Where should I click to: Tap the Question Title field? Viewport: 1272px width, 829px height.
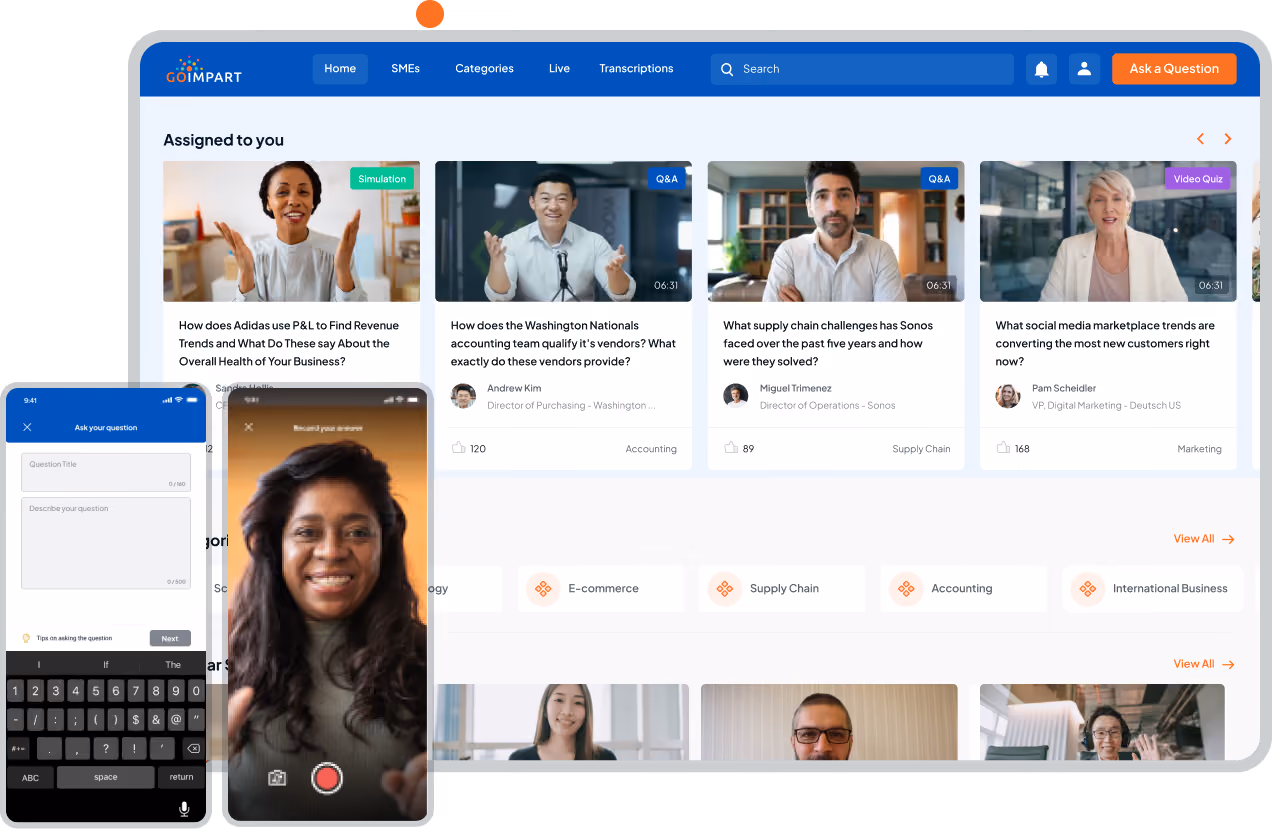click(x=106, y=472)
